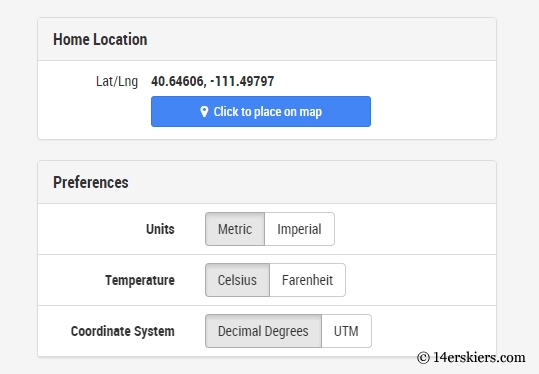Click the latitude value 40.64606
The image size is (539, 374).
tap(179, 81)
